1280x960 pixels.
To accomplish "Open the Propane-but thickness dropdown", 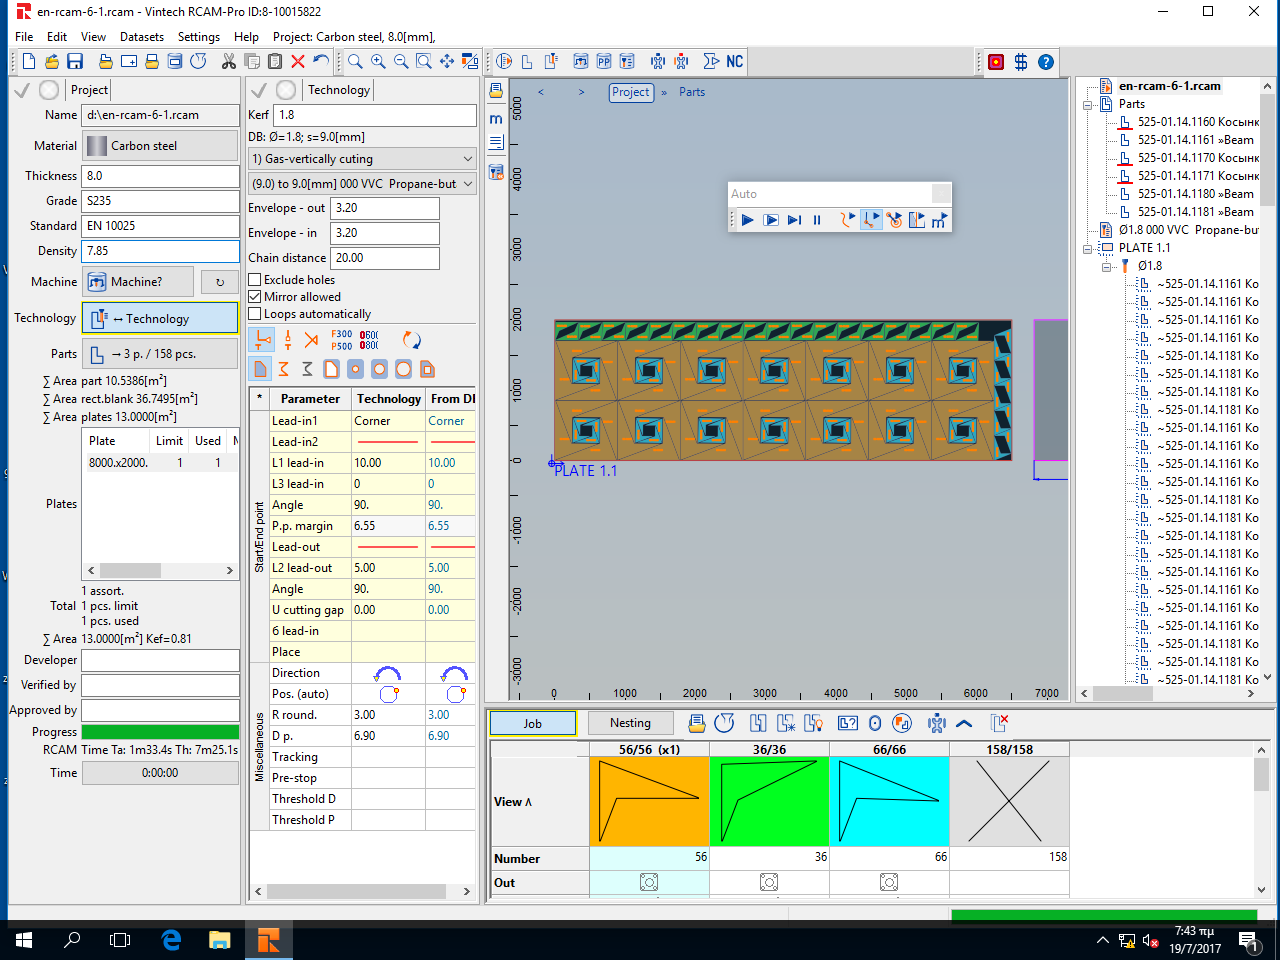I will point(362,183).
